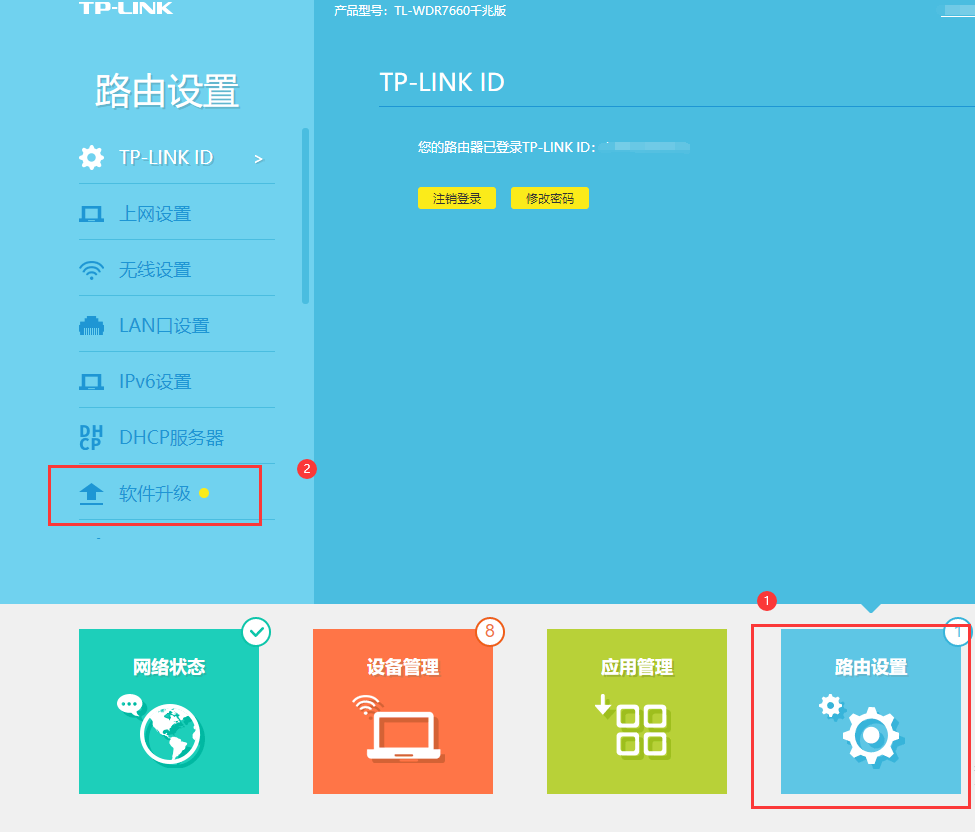Click the TP-LINK ID page heading
The height and width of the screenshot is (832, 975).
(x=442, y=83)
